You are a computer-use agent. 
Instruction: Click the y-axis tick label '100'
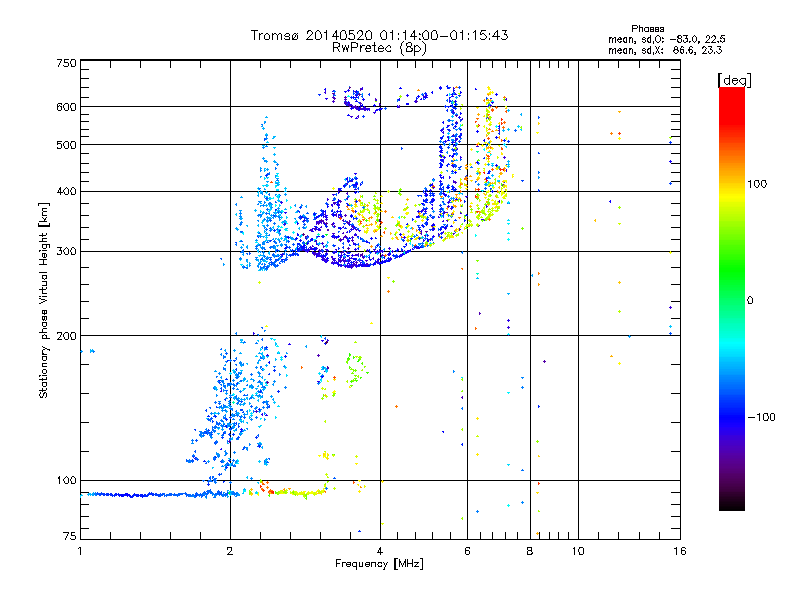(66, 480)
